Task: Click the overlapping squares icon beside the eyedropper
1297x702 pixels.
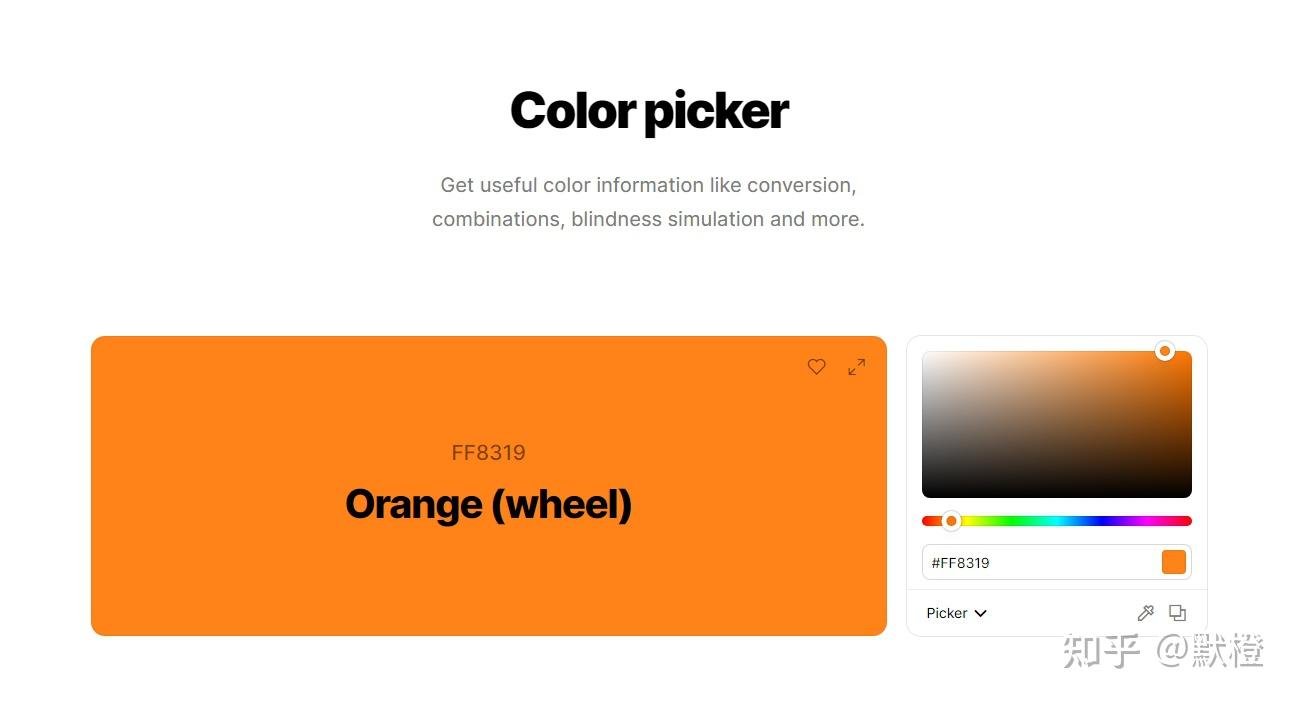Action: pyautogui.click(x=1178, y=613)
